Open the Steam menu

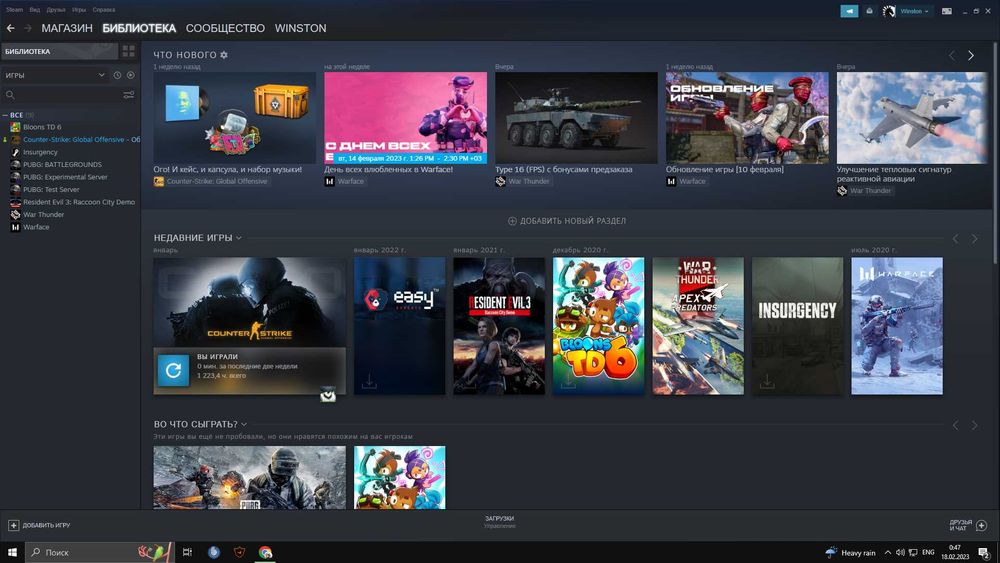(14, 10)
